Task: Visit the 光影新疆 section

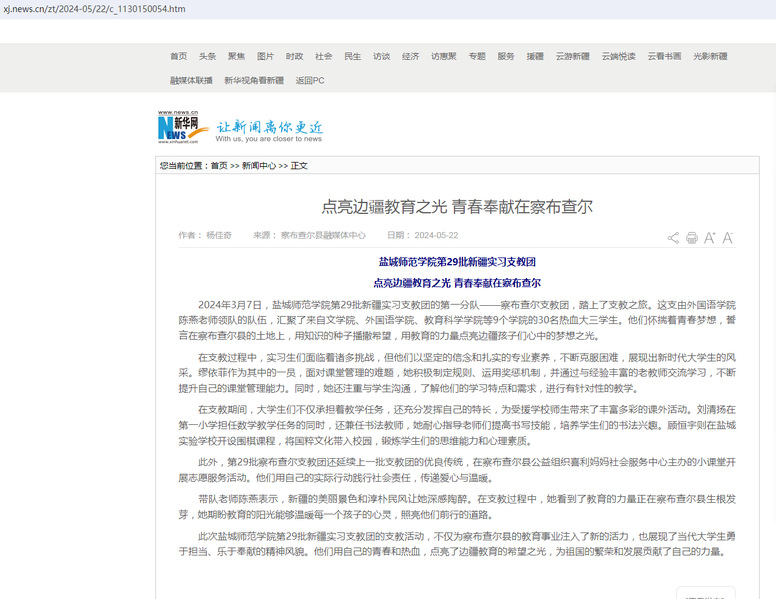Action: tap(711, 56)
